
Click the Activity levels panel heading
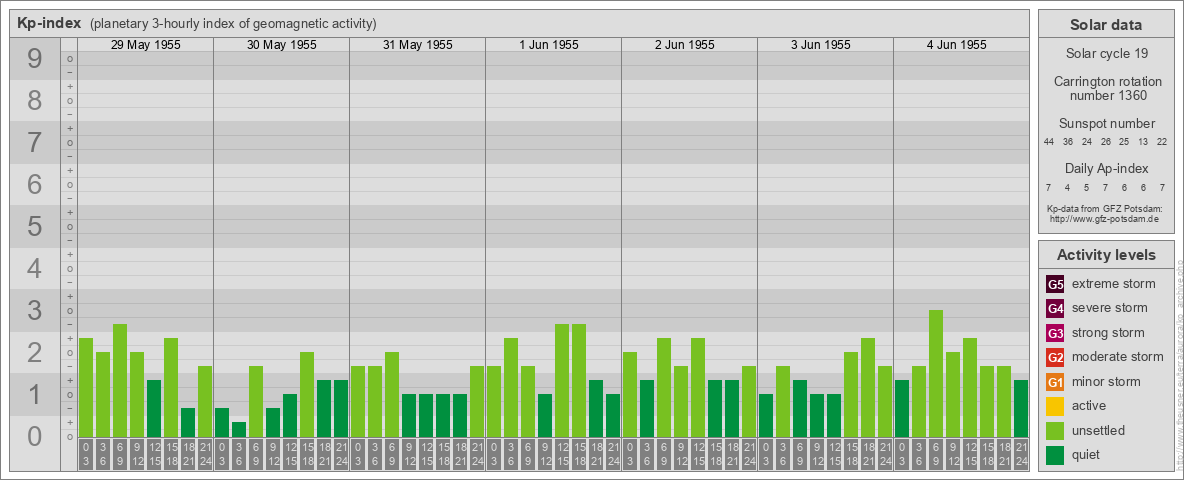tap(1106, 255)
